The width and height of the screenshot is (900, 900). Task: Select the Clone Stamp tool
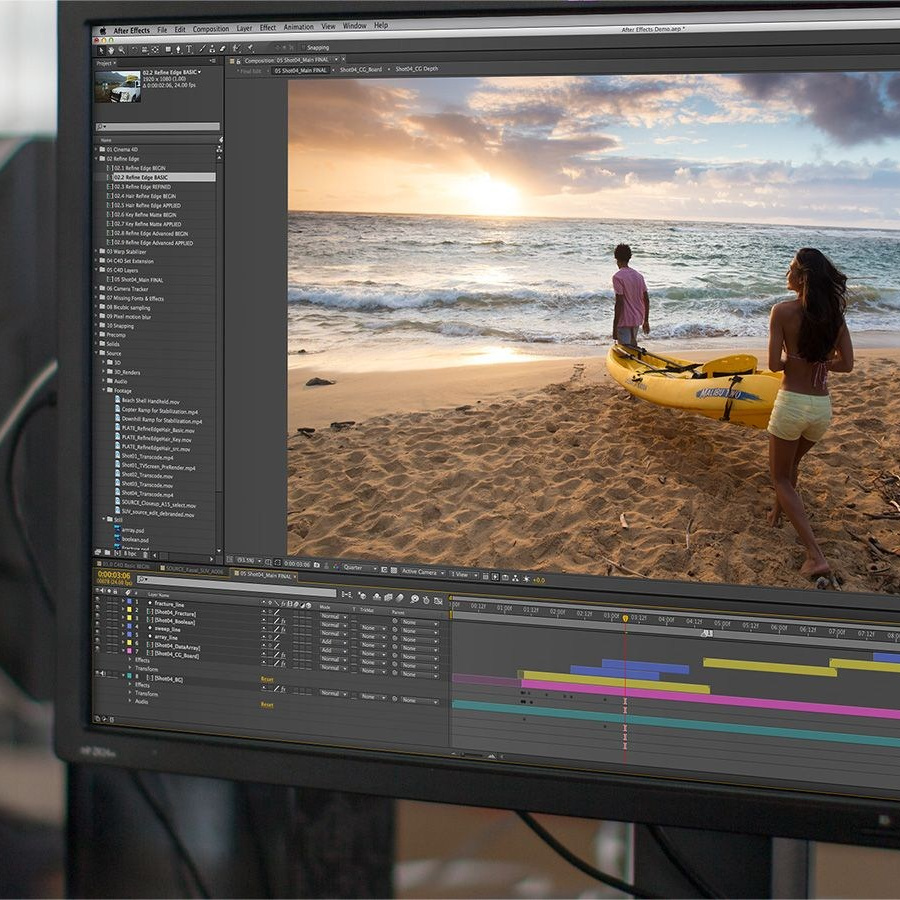pos(212,47)
